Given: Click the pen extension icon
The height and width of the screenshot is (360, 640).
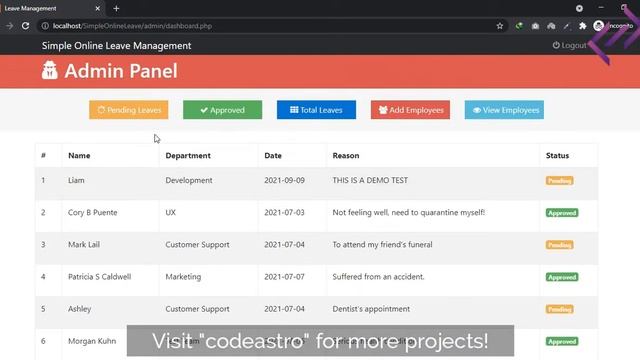Looking at the screenshot, I should coord(567,26).
